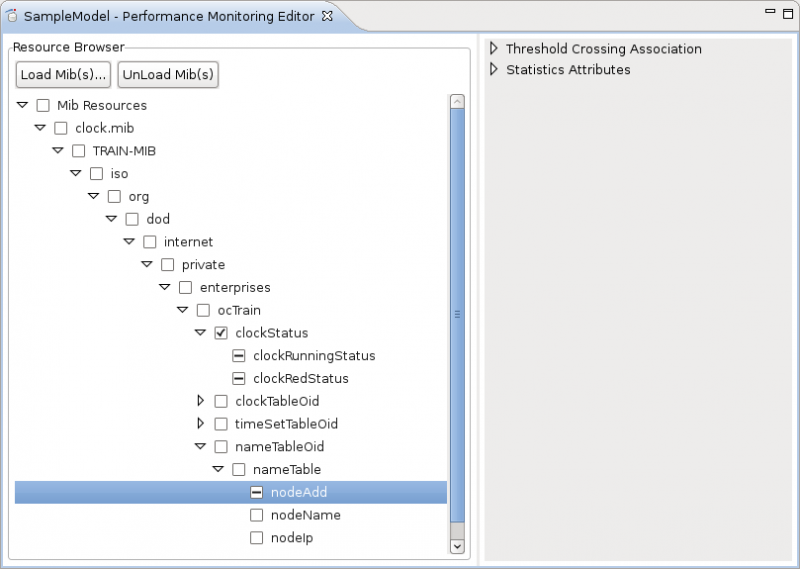Image resolution: width=800 pixels, height=569 pixels.
Task: Collapse the enterprises node
Action: pyautogui.click(x=165, y=287)
